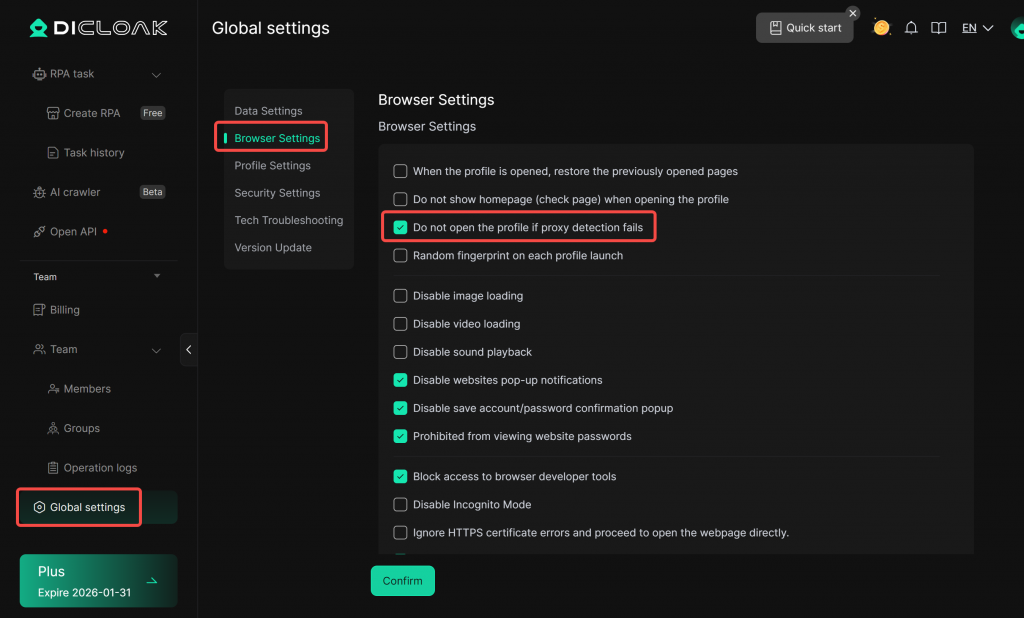Open Operation logs page
The height and width of the screenshot is (618, 1024).
coord(100,468)
